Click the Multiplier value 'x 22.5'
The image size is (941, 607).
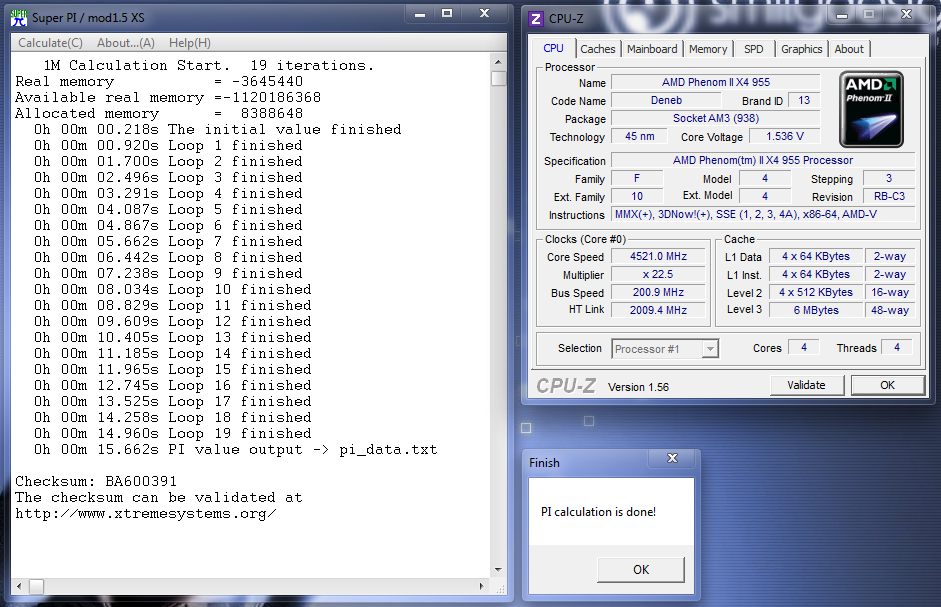(658, 274)
